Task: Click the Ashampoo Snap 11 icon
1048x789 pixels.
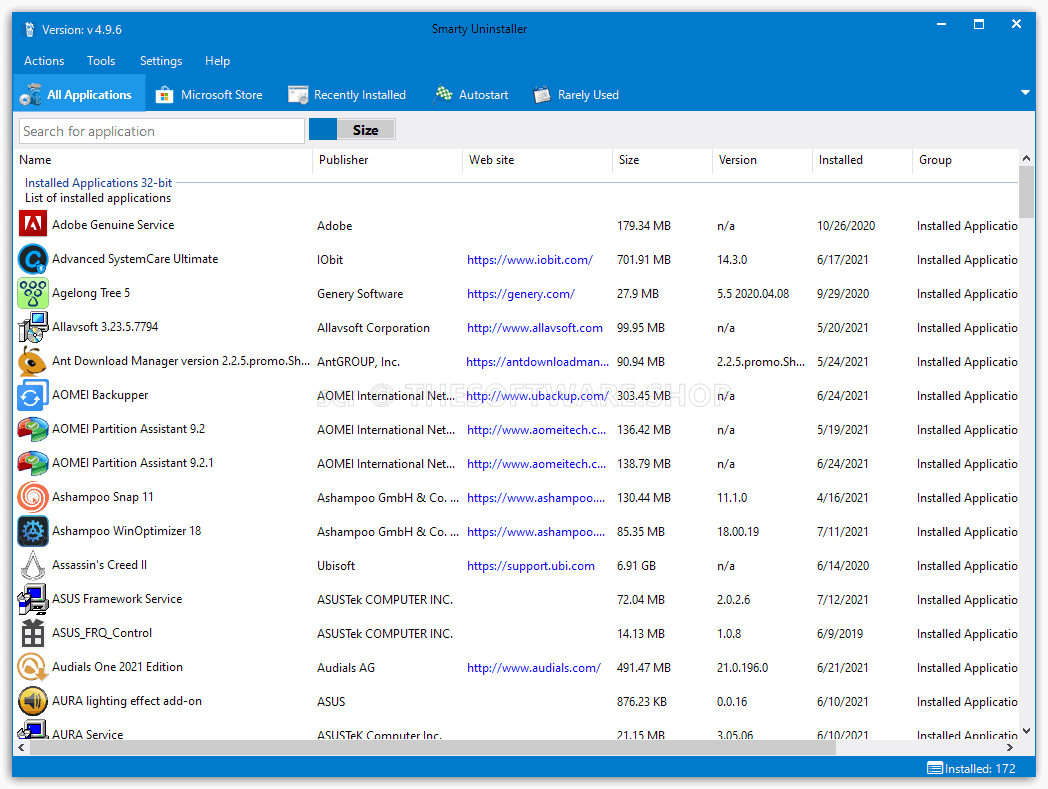Action: click(33, 497)
